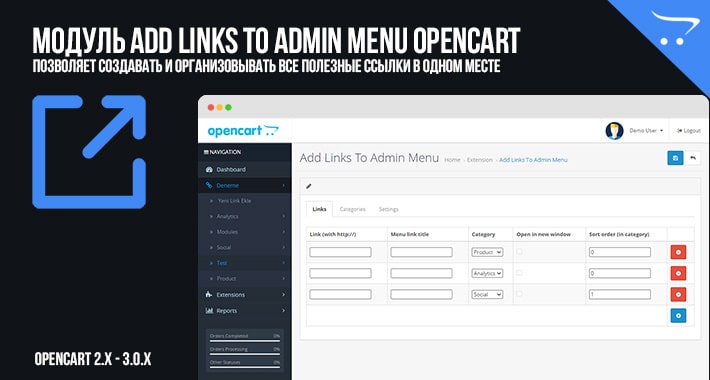Open the Reports navigation menu item
Screen dimensions: 710x380
click(x=245, y=311)
